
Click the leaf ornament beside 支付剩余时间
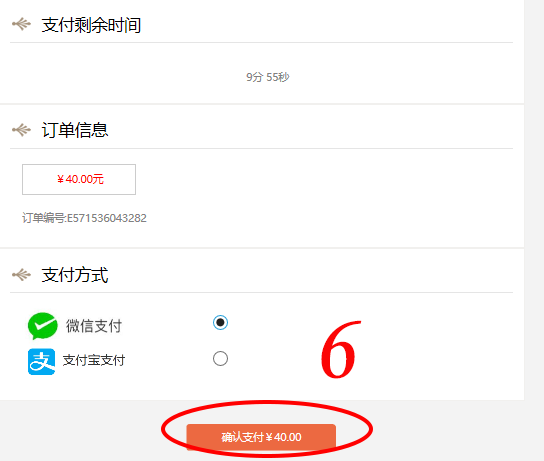(21, 24)
